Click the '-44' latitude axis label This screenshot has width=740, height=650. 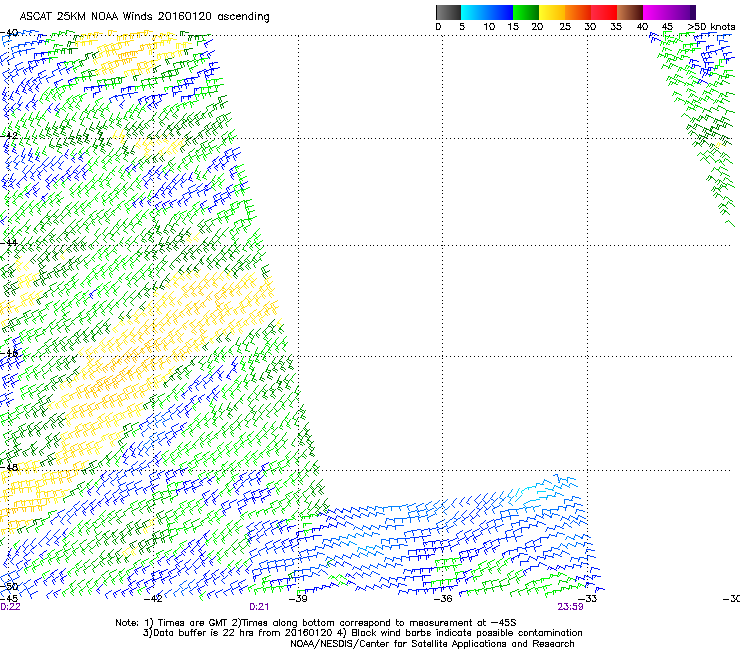coord(9,243)
